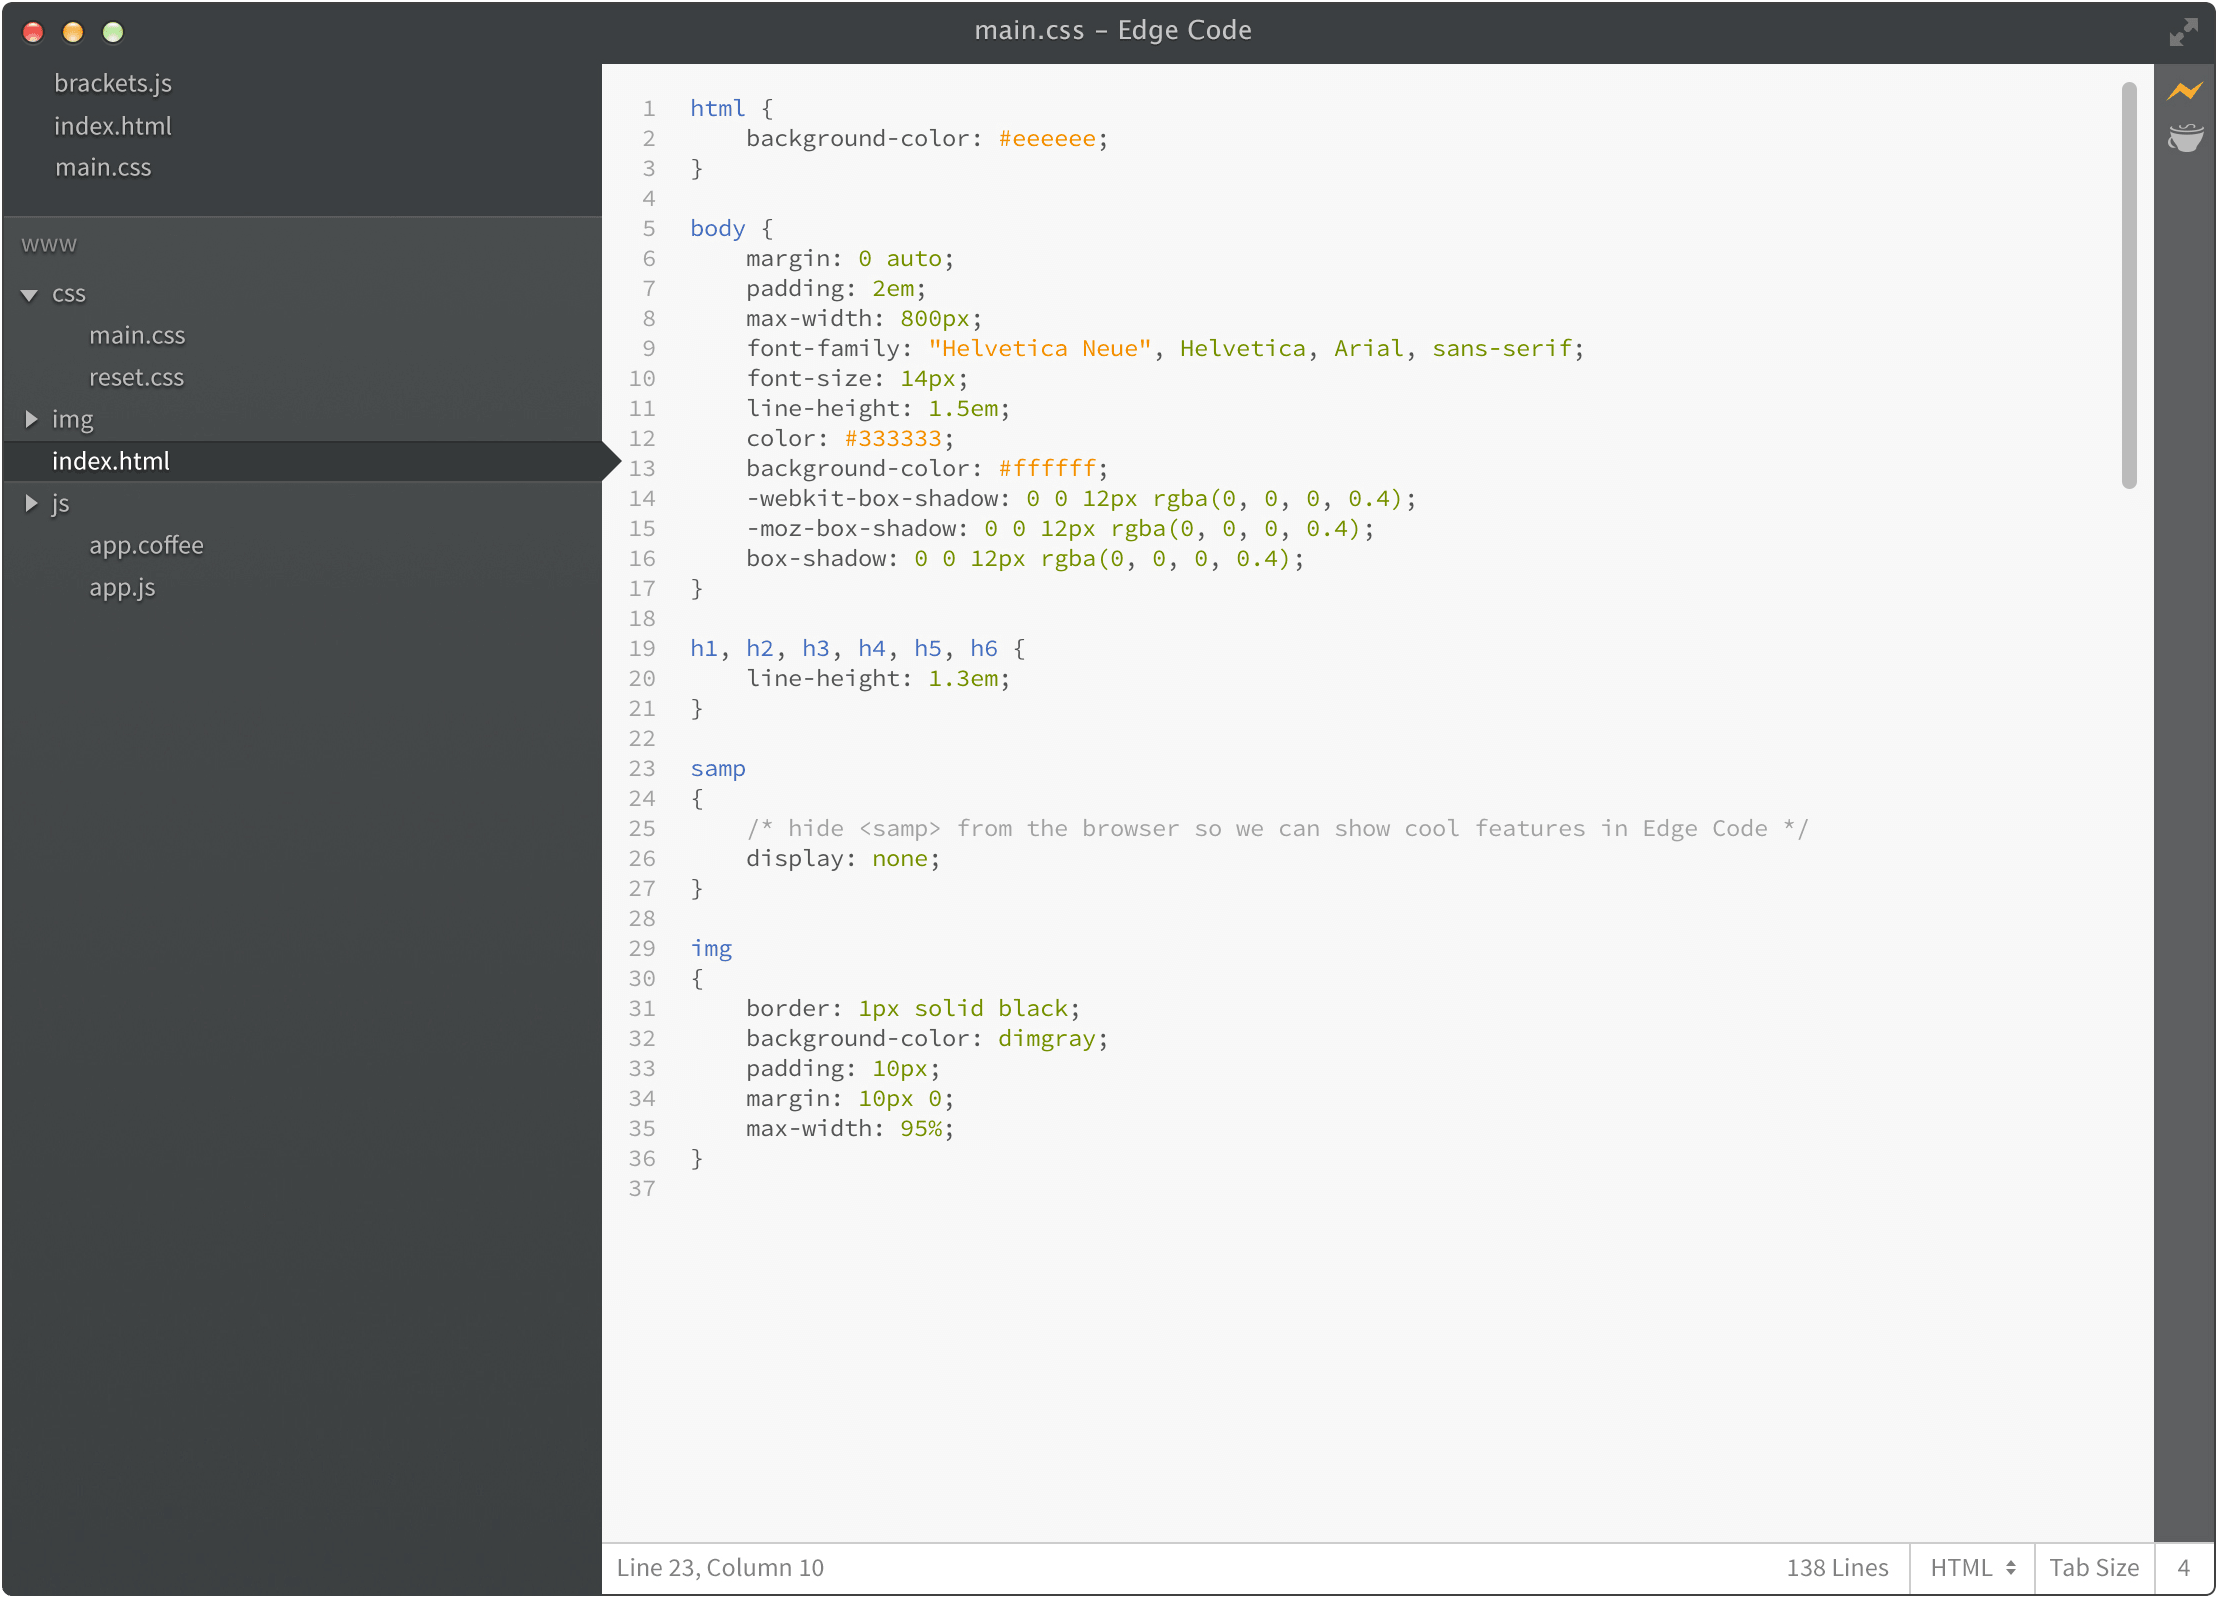
Task: Enter fullscreen using the expand arrows icon
Action: (2186, 32)
